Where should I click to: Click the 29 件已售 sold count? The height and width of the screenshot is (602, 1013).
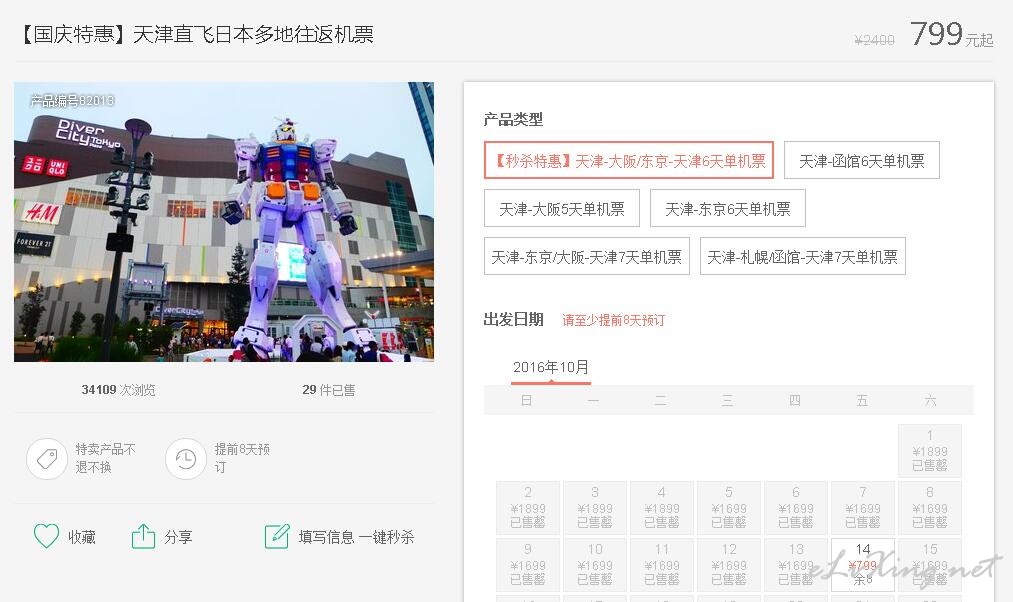click(x=328, y=389)
